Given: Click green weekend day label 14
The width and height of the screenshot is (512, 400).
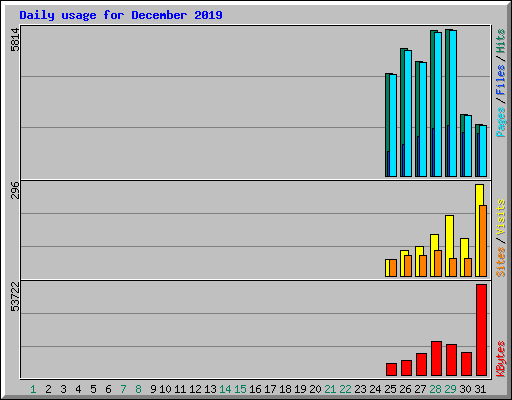Looking at the screenshot, I should (x=225, y=389).
